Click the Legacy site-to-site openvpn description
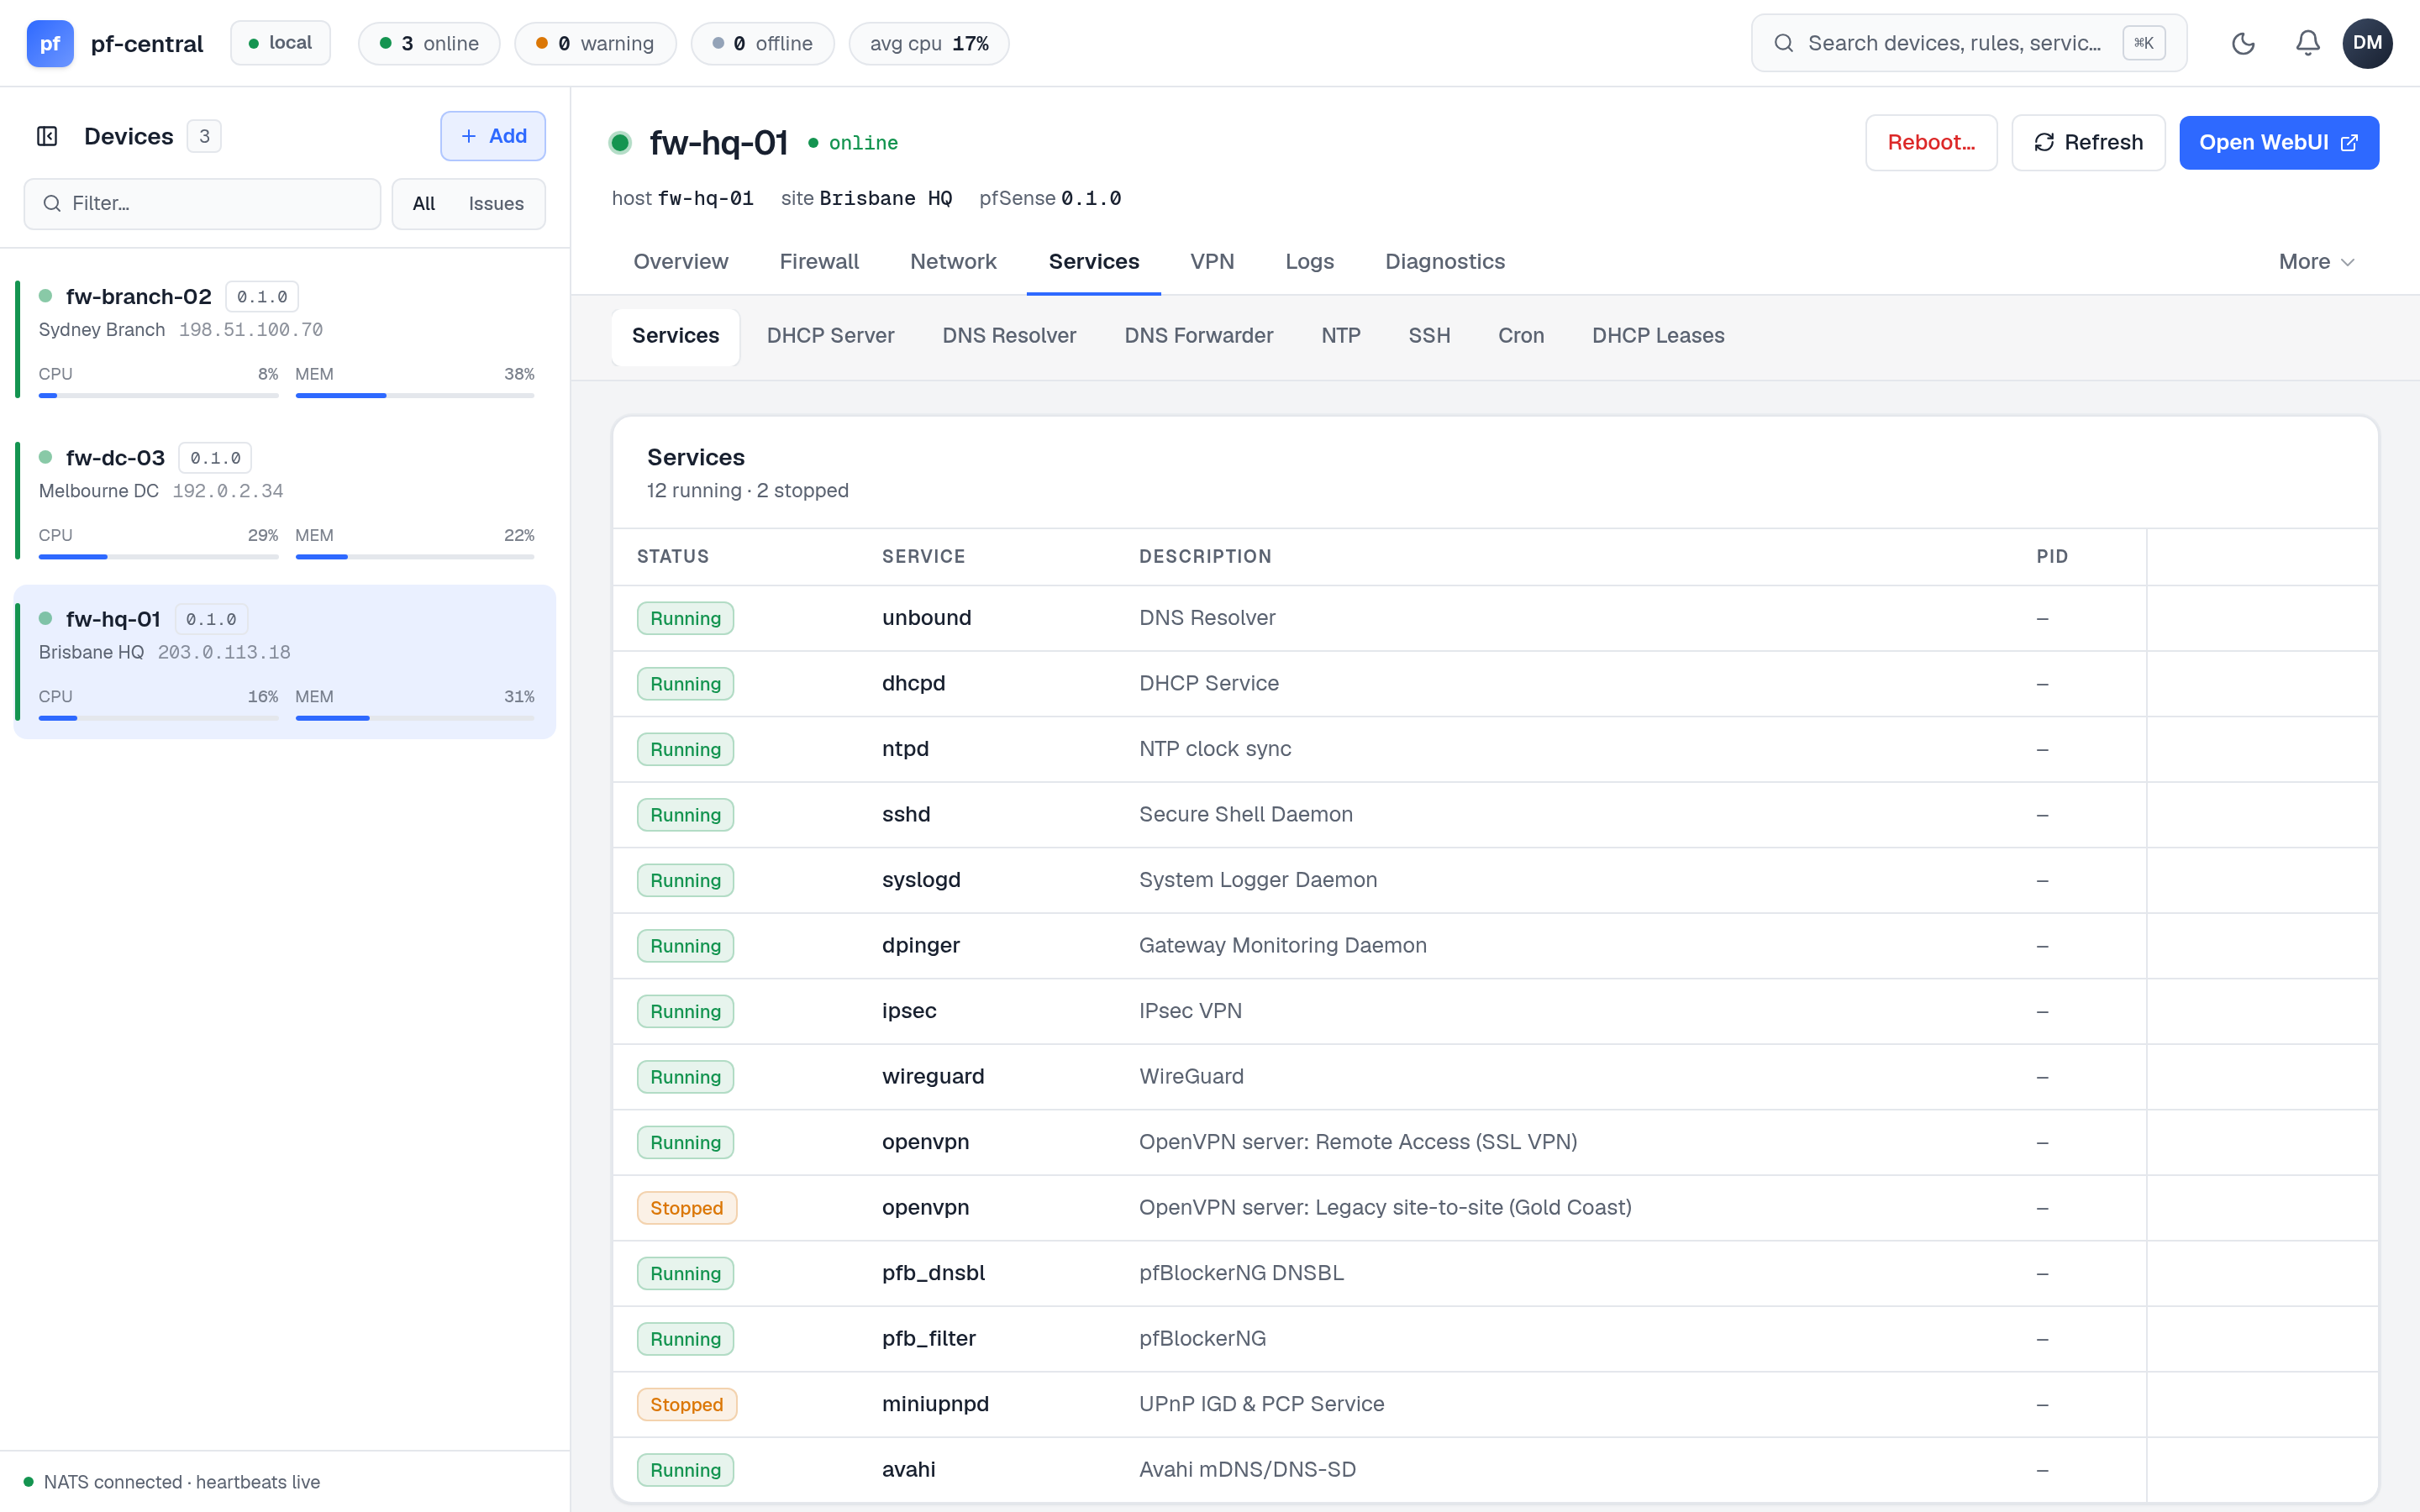Viewport: 2420px width, 1512px height. pos(1384,1207)
